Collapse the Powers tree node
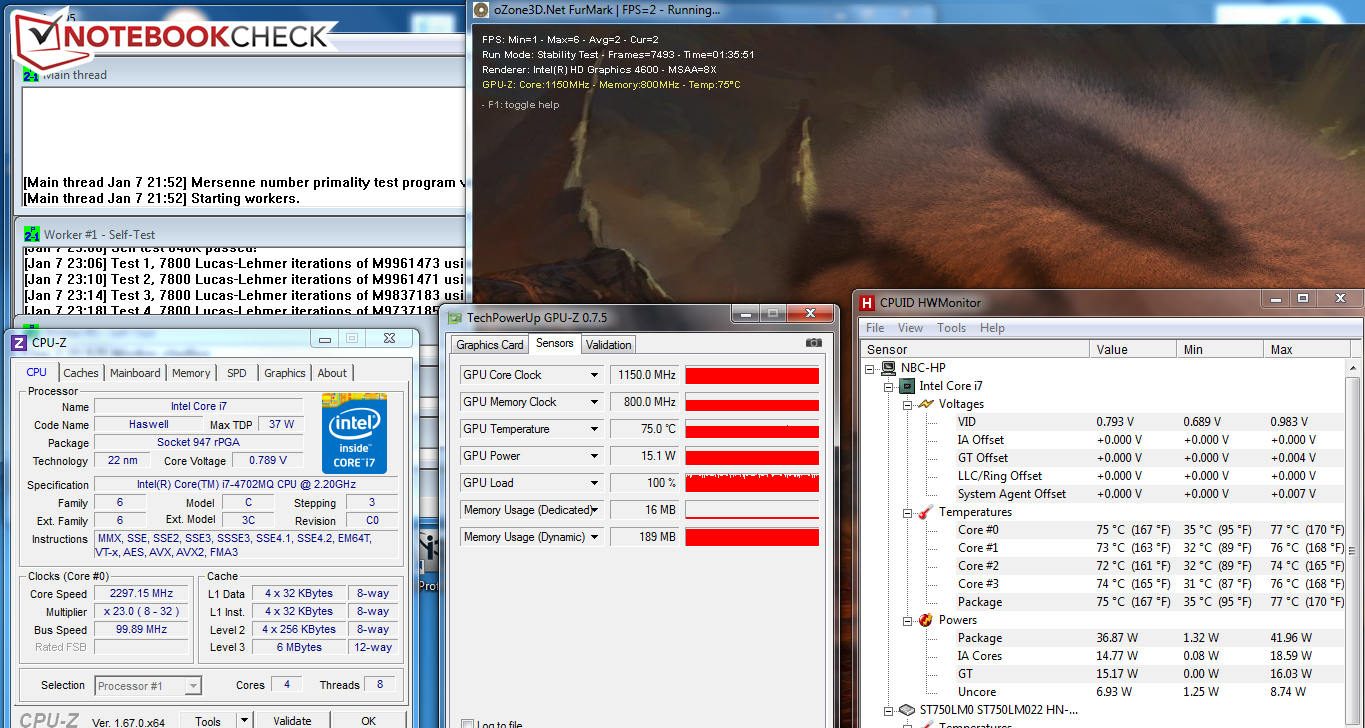1365x728 pixels. tap(908, 620)
